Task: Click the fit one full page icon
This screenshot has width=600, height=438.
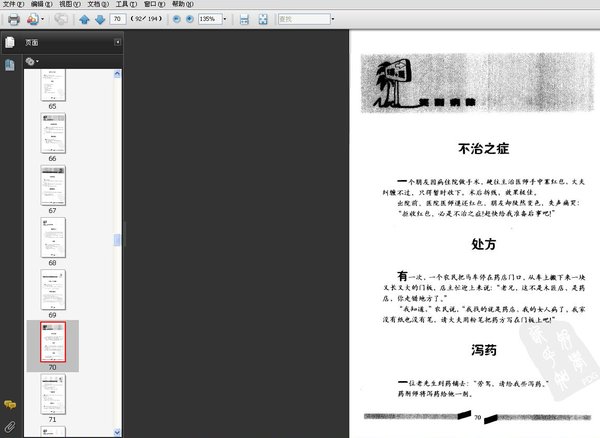Action: pyautogui.click(x=263, y=19)
